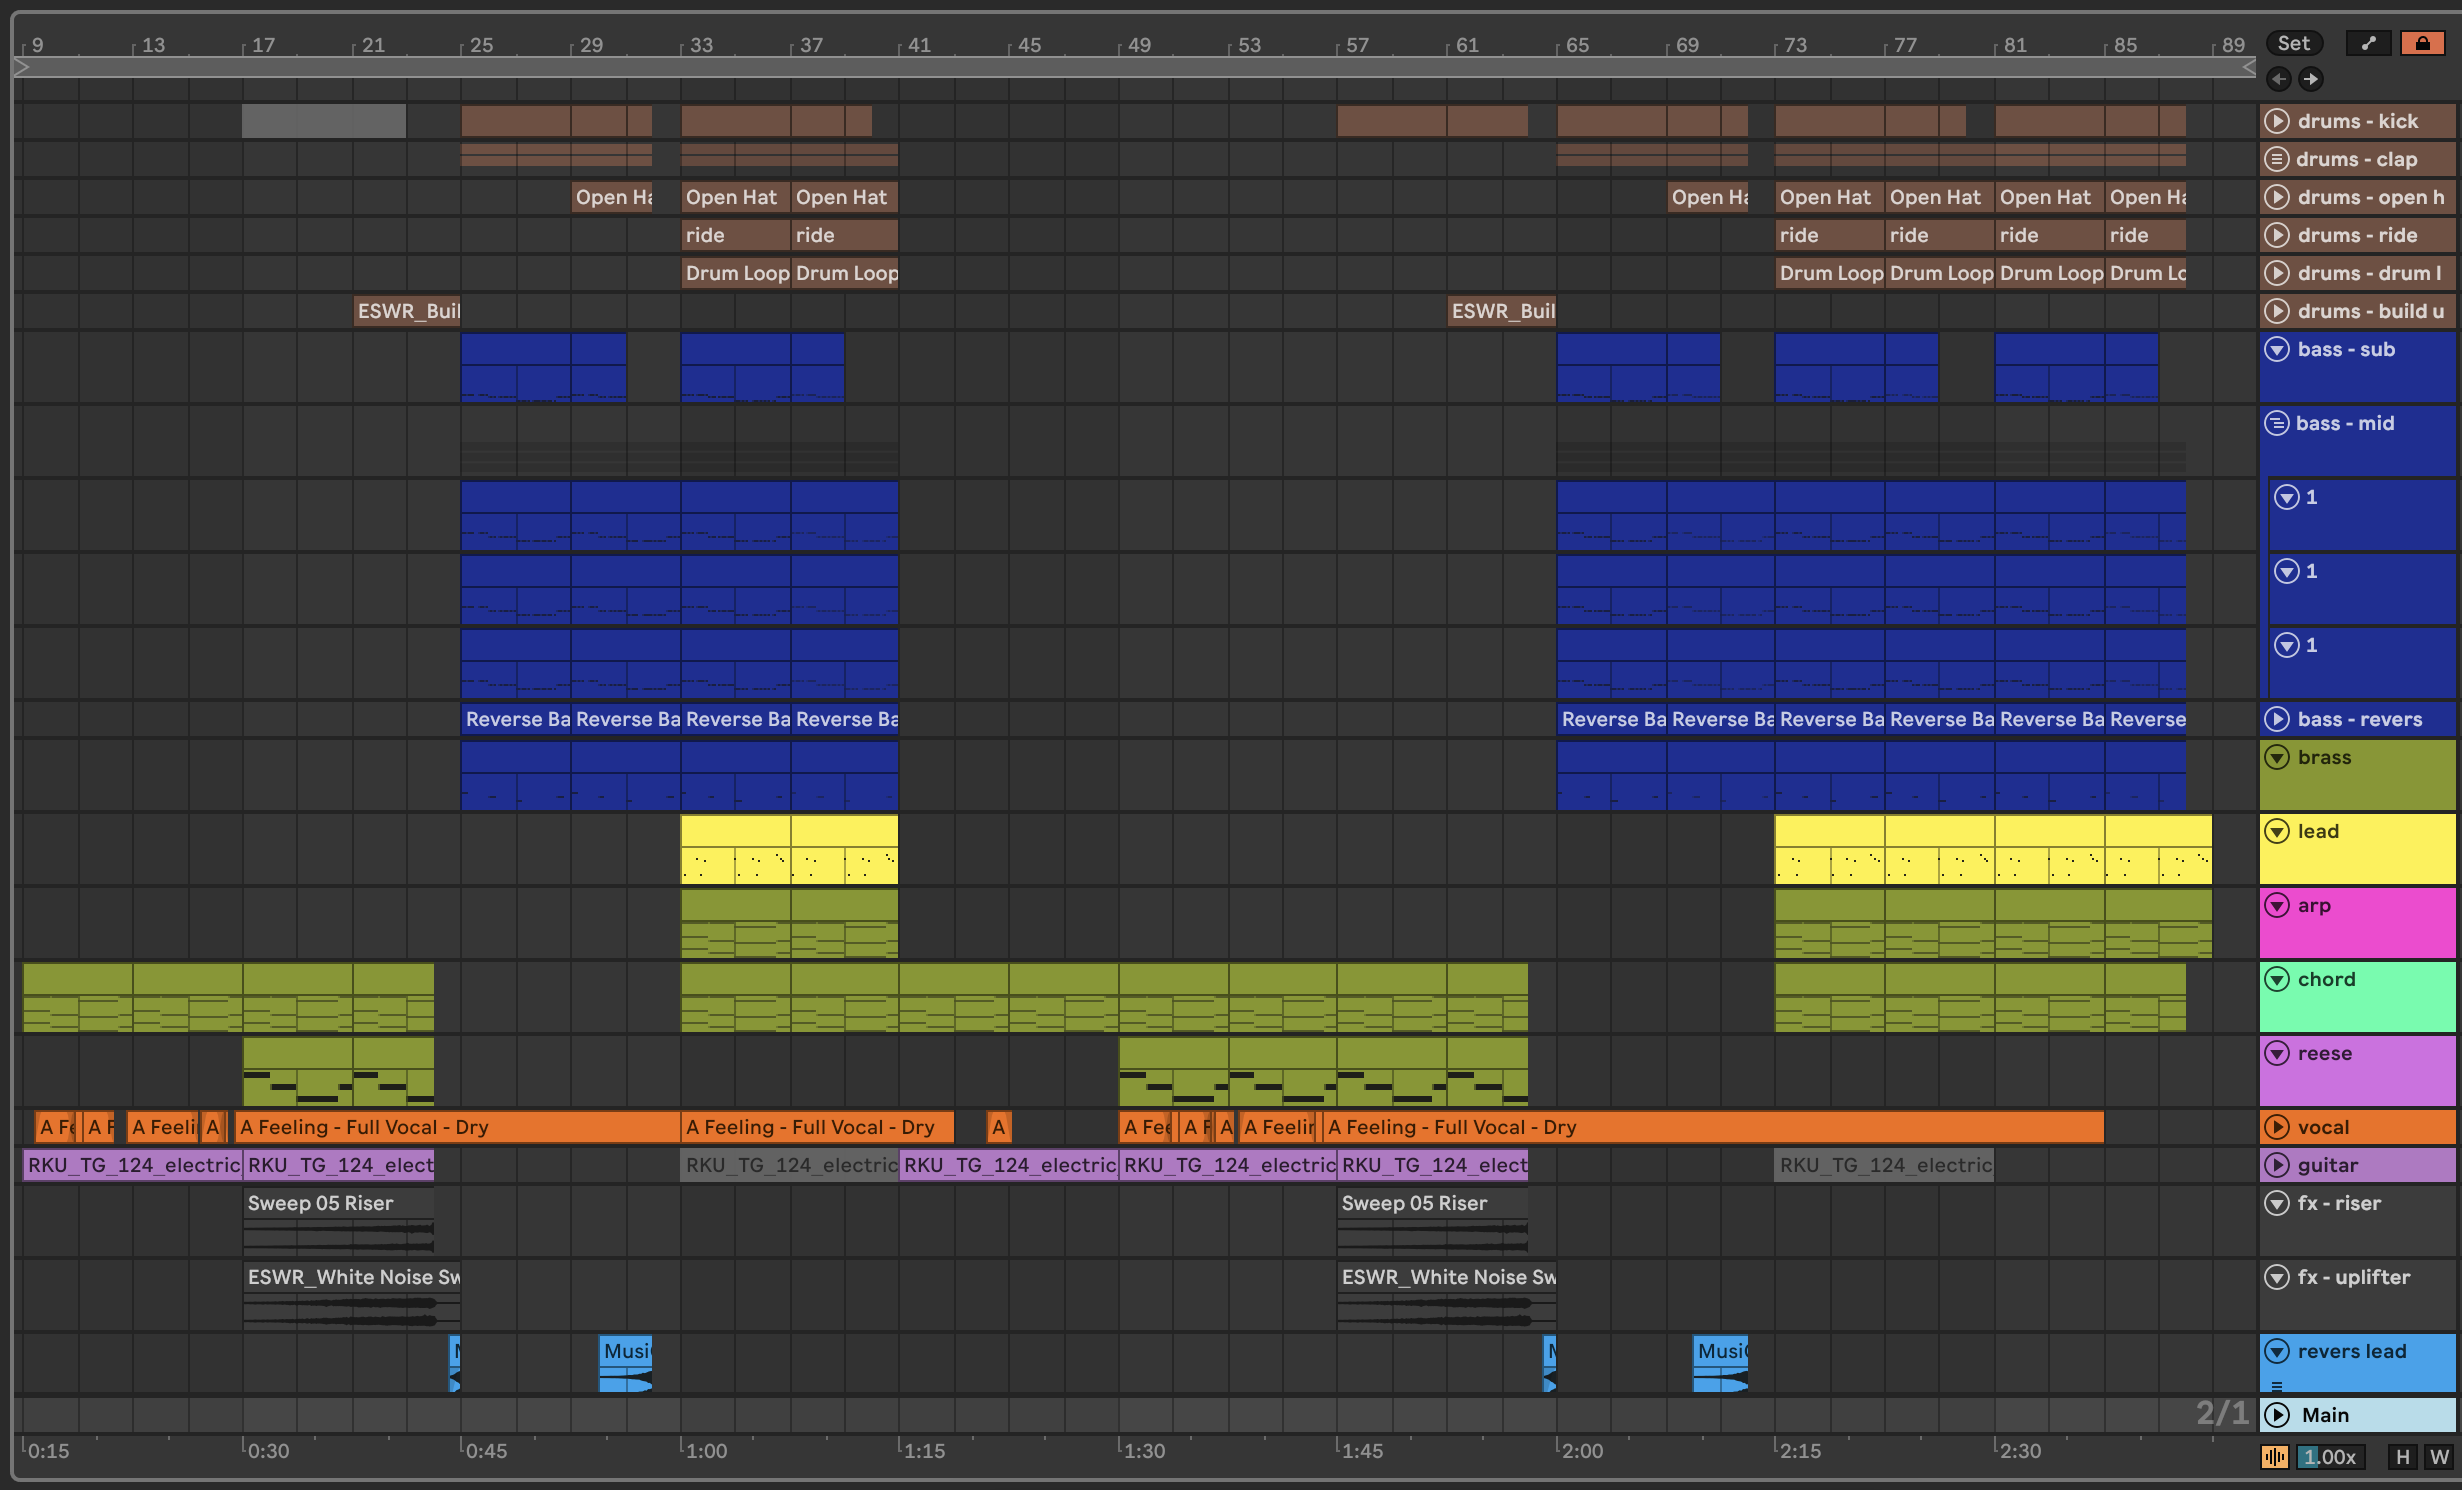
Task: Click bar 57 on the beat ruler
Action: click(1357, 45)
